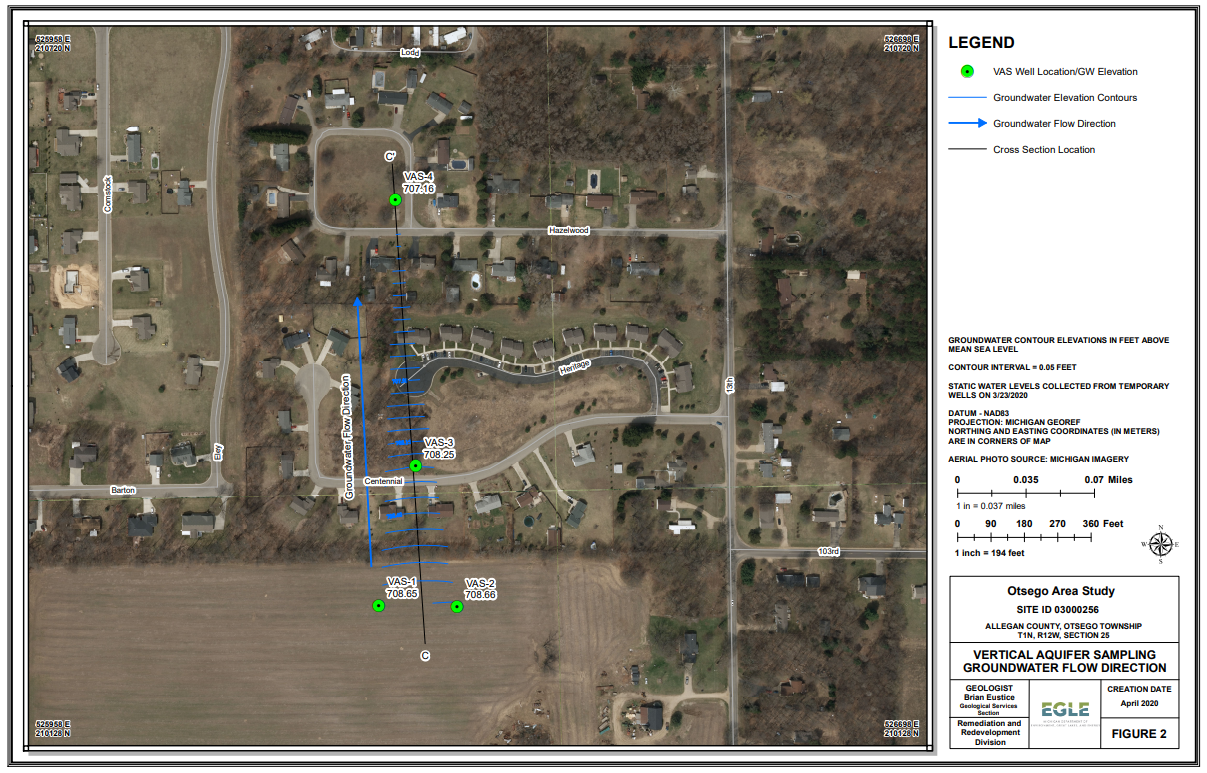Click the VAS-4 green well marker
Viewport: 1207px width, 773px height.
[395, 200]
